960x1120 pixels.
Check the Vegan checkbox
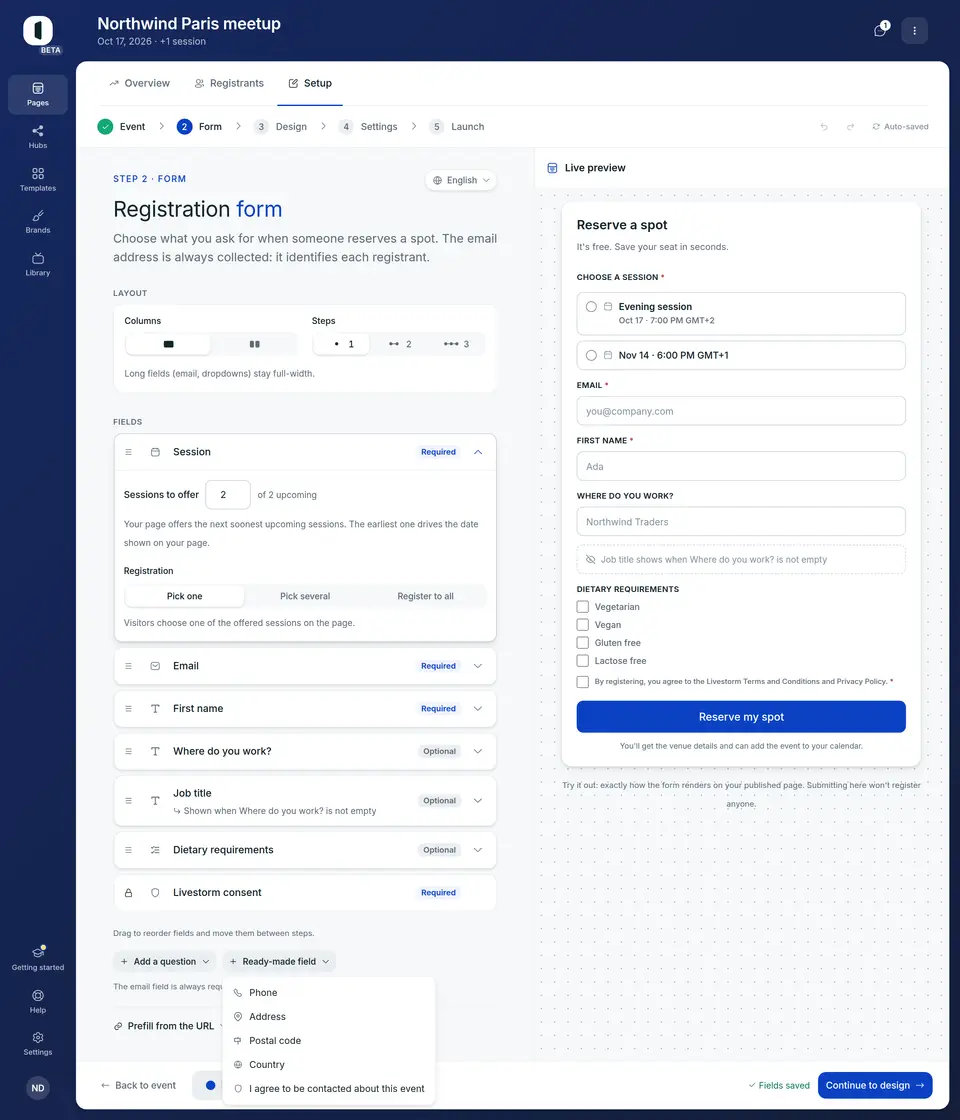pos(583,624)
